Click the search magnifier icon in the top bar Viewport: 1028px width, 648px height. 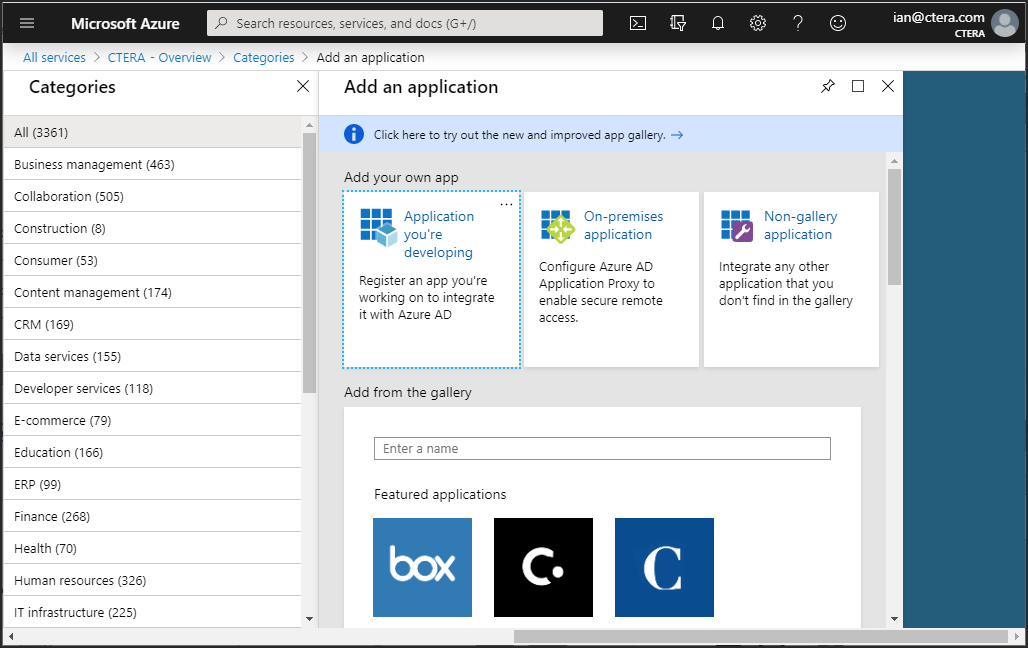tap(222, 23)
